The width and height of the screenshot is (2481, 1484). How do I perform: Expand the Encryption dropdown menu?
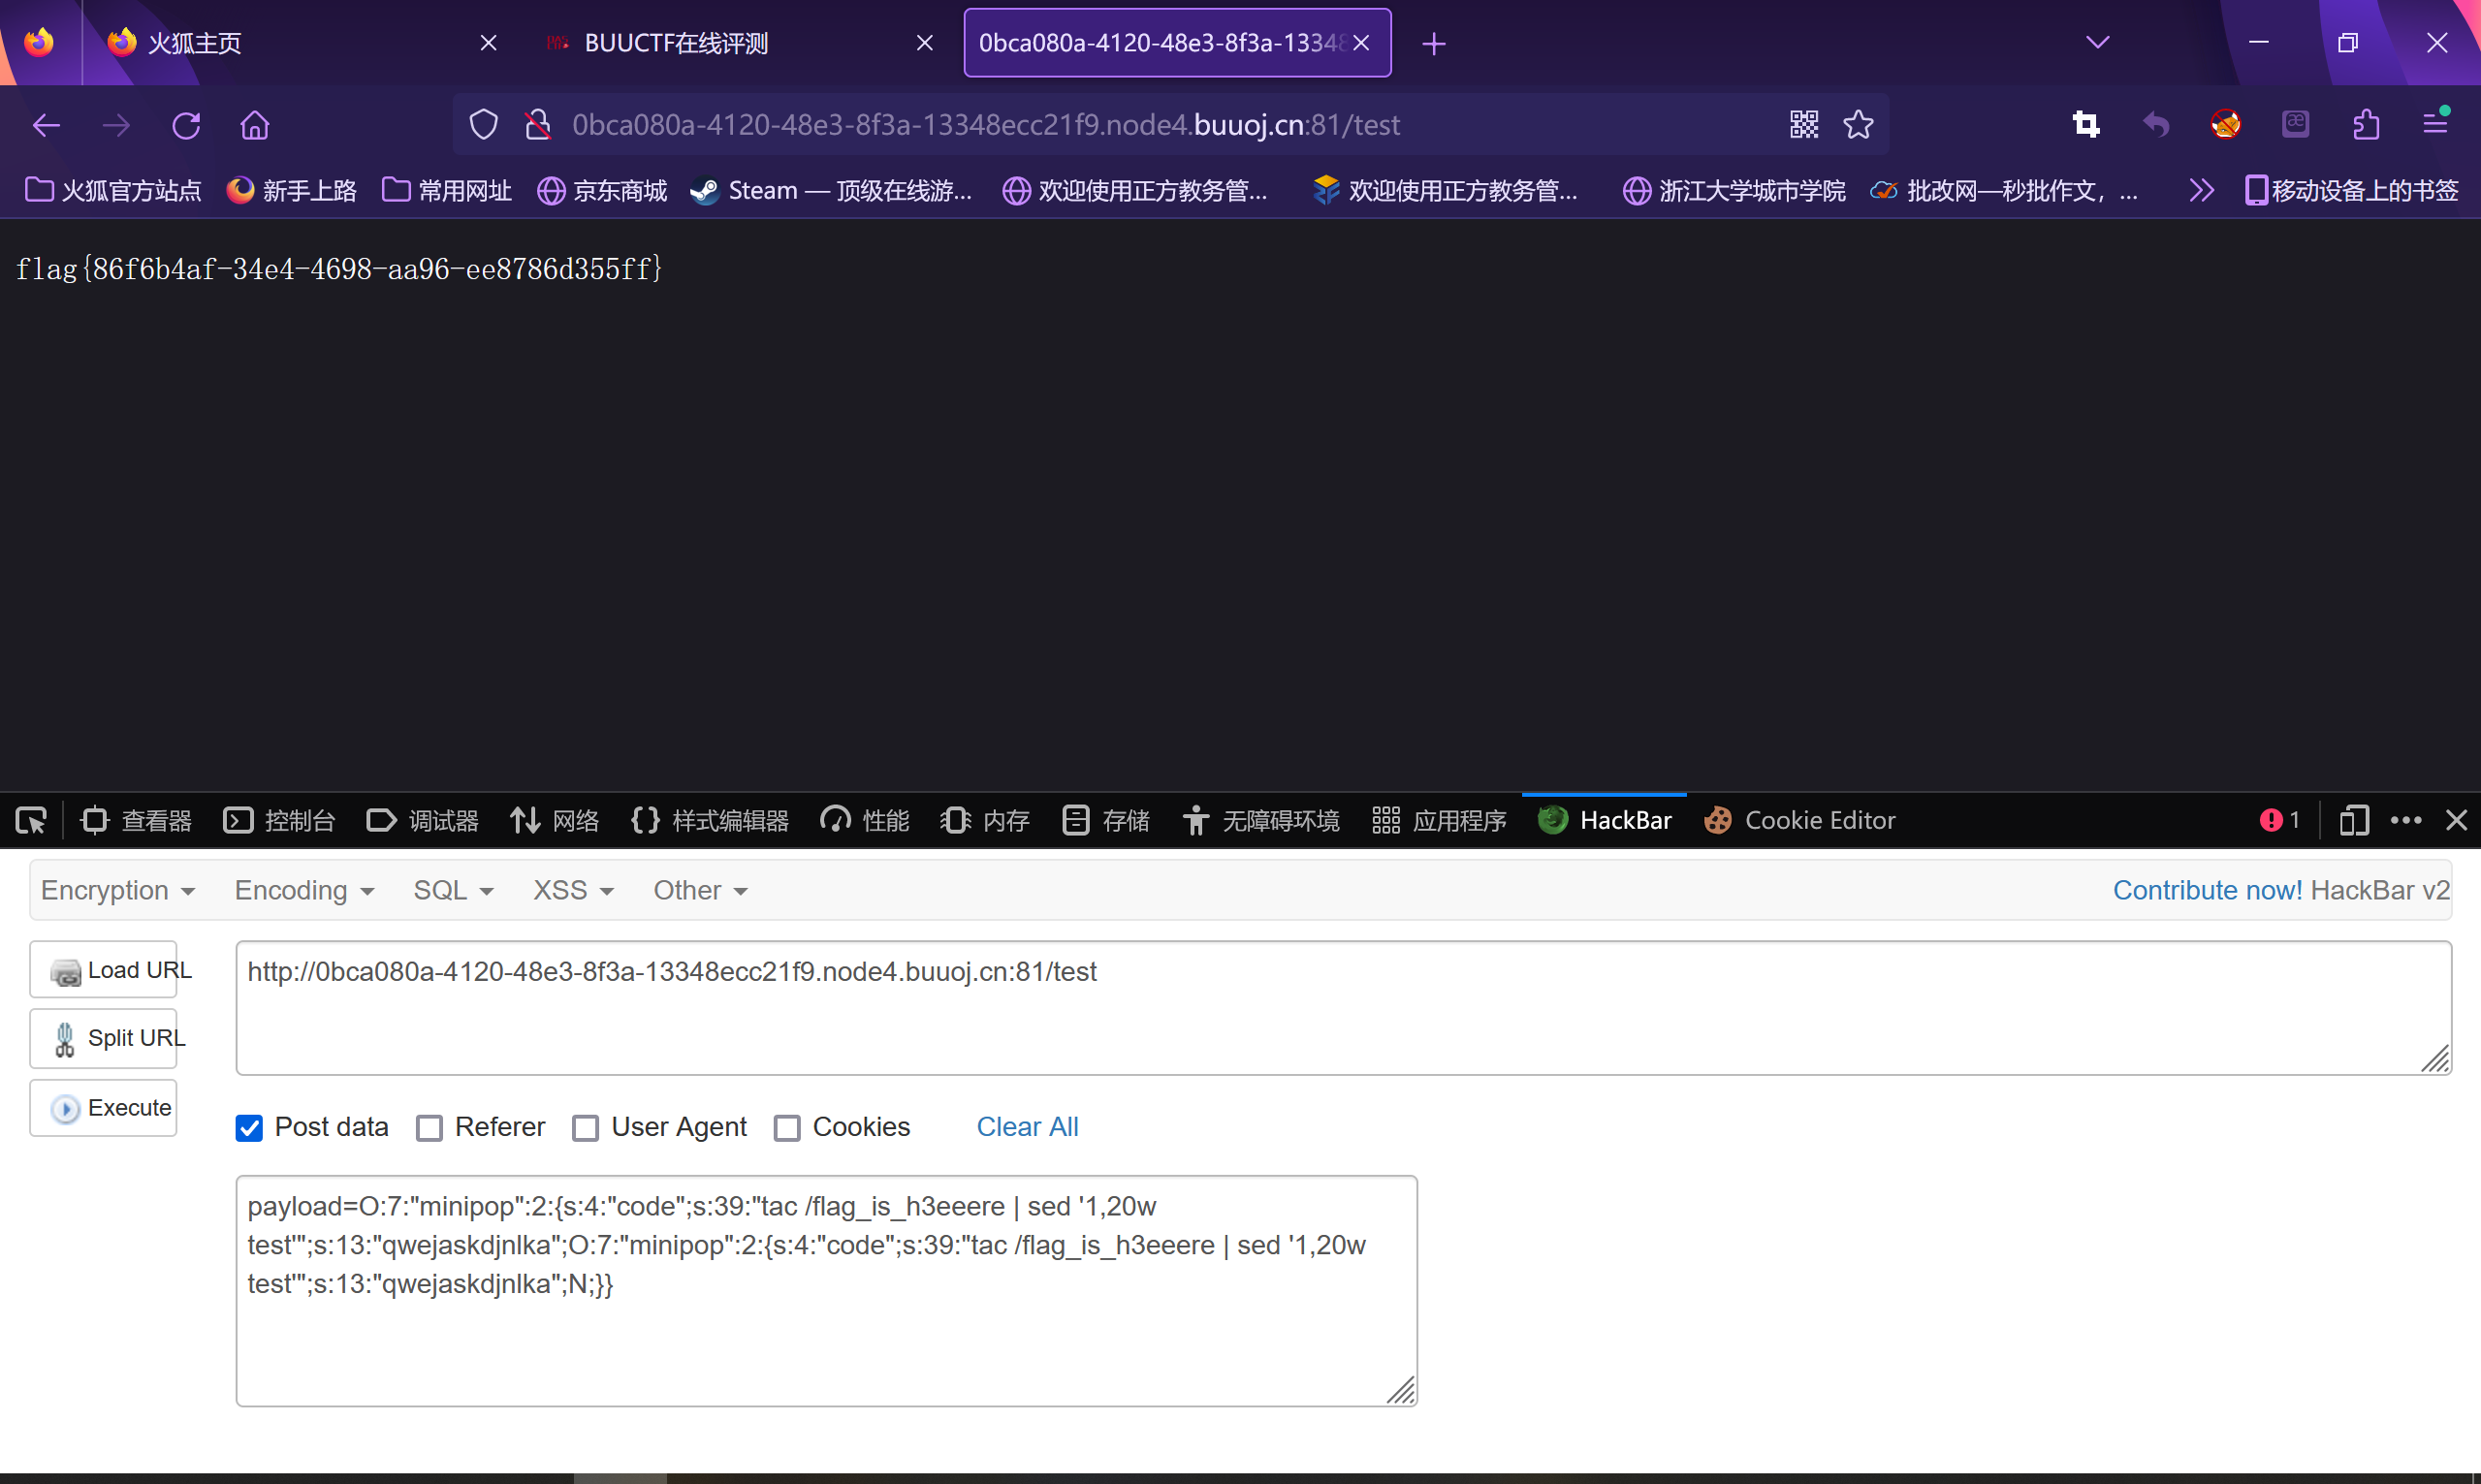pyautogui.click(x=117, y=890)
